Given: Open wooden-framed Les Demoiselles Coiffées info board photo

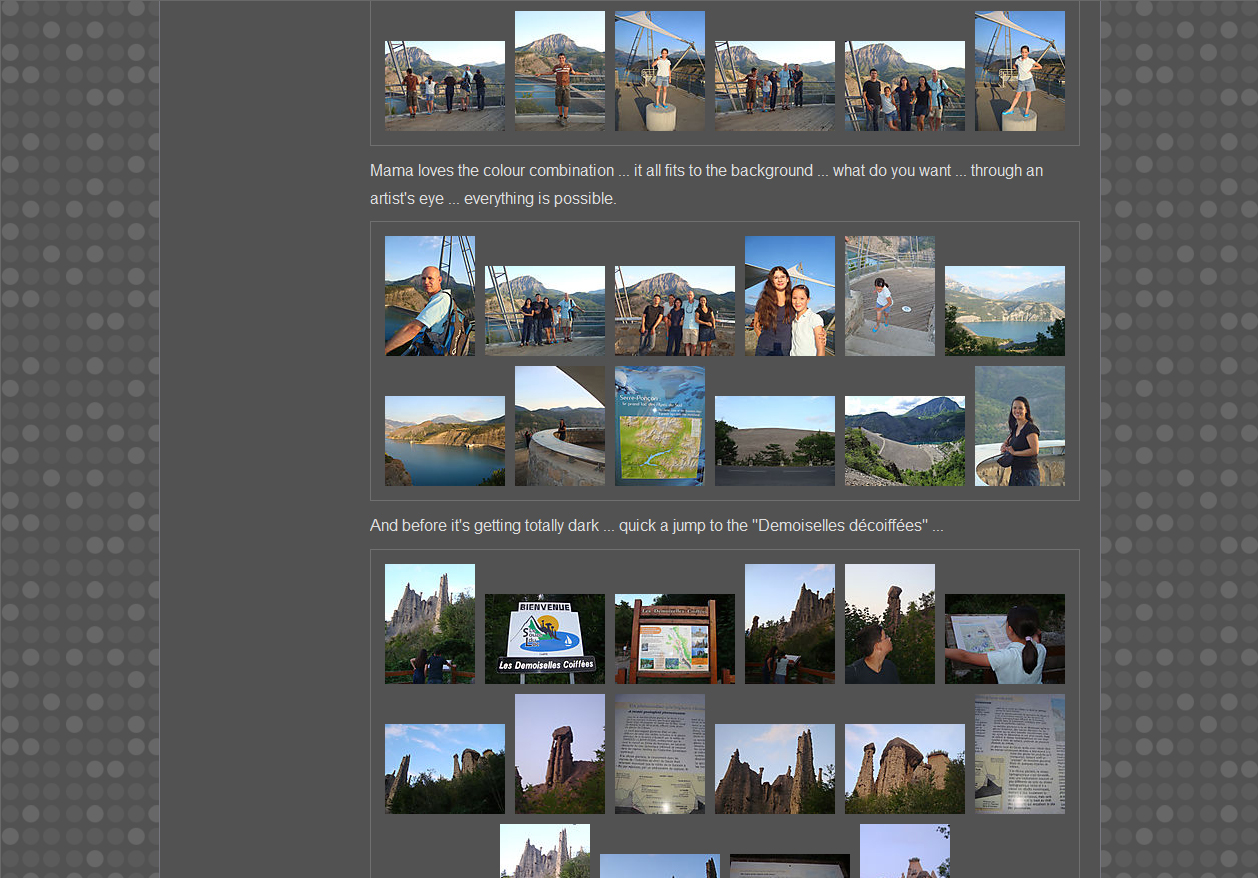Looking at the screenshot, I should [674, 639].
